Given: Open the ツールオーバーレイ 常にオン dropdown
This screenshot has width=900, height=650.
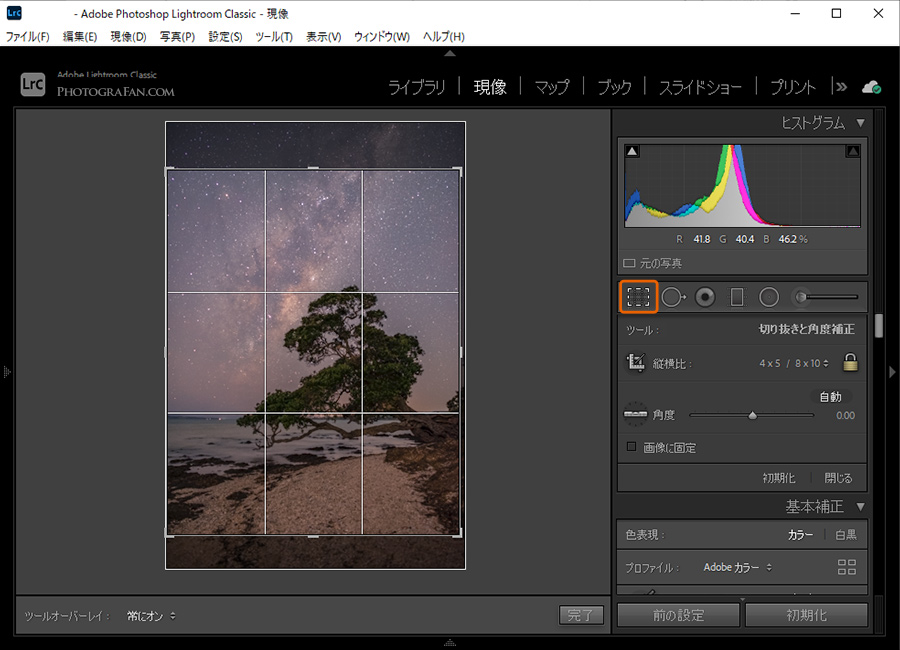Looking at the screenshot, I should point(151,616).
